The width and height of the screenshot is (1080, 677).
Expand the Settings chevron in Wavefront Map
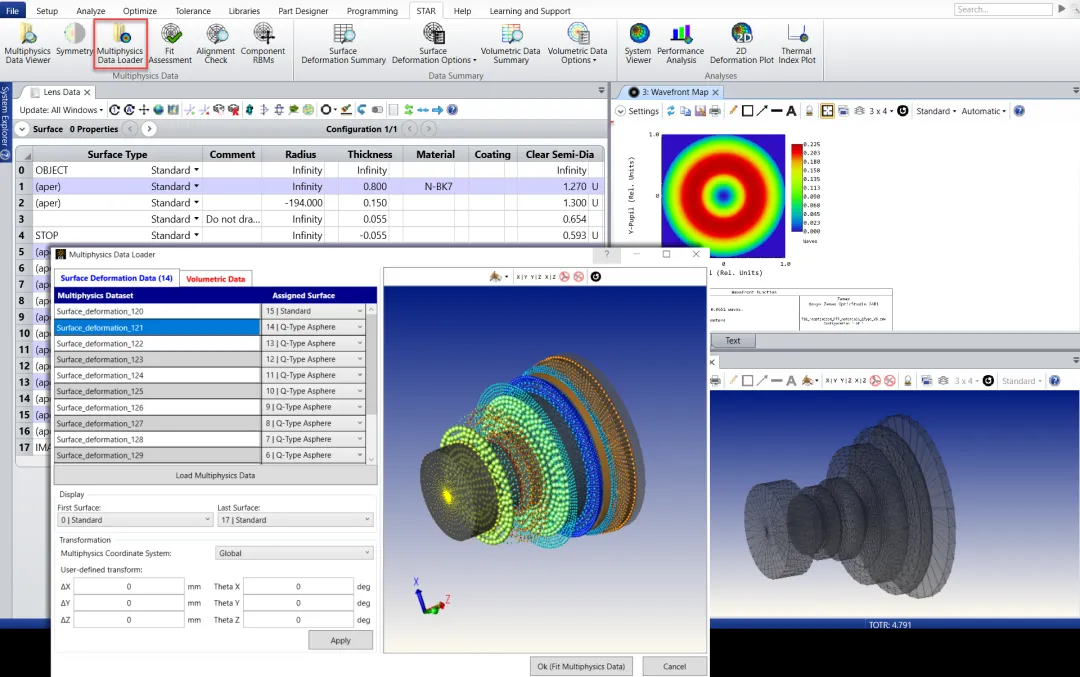click(x=620, y=111)
